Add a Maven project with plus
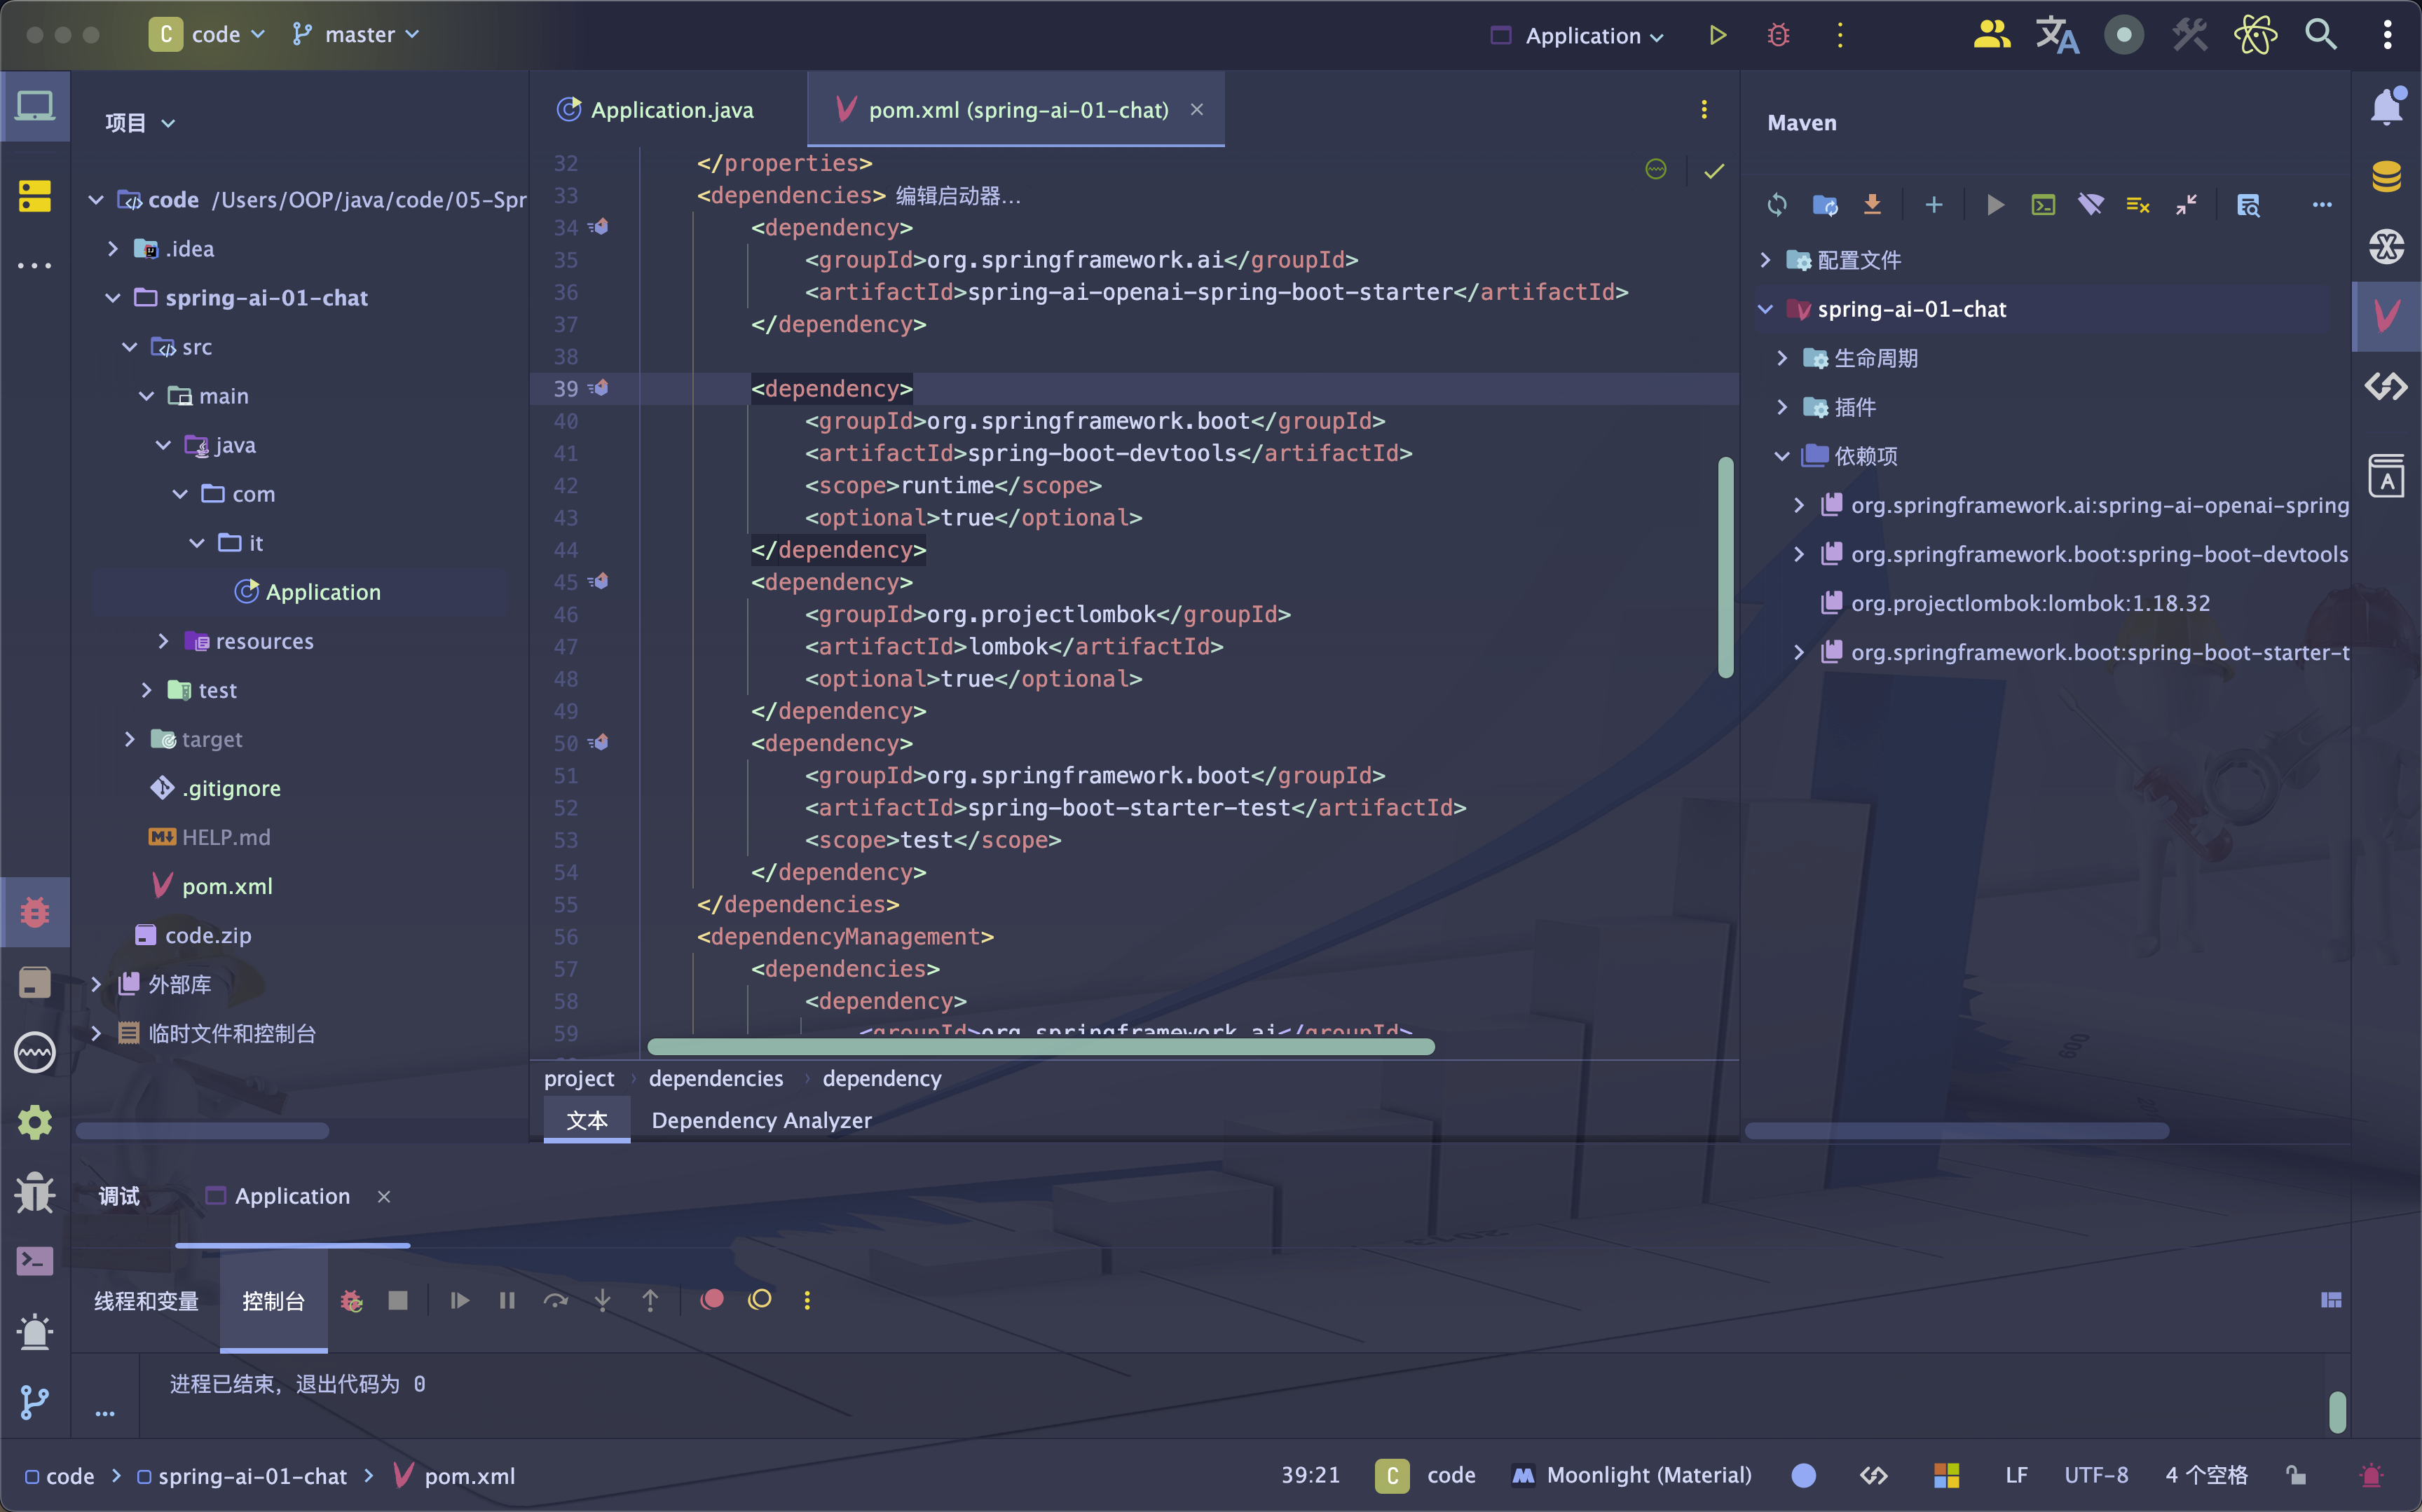 tap(1934, 205)
